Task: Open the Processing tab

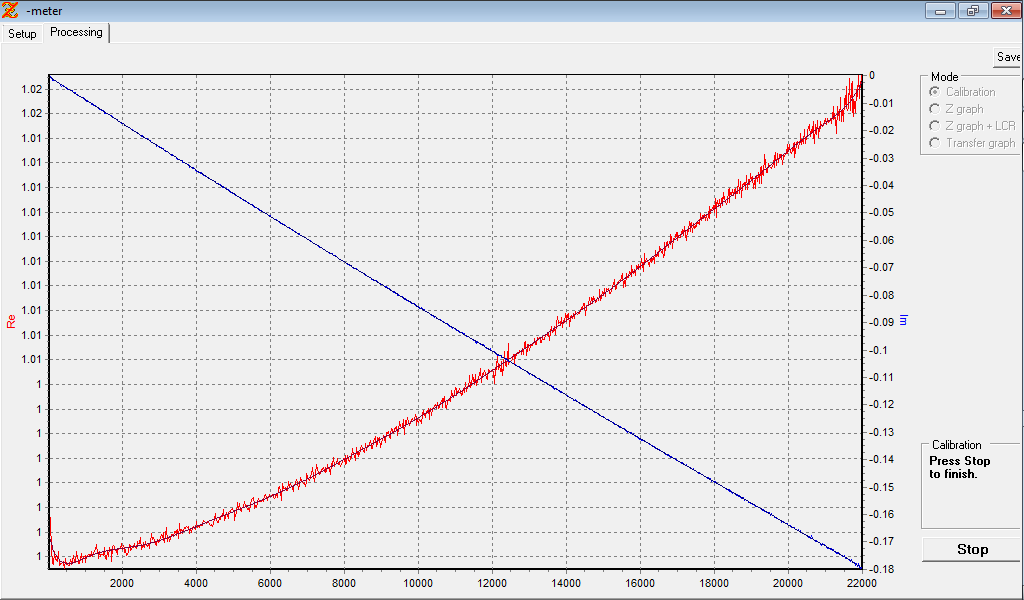Action: [76, 33]
